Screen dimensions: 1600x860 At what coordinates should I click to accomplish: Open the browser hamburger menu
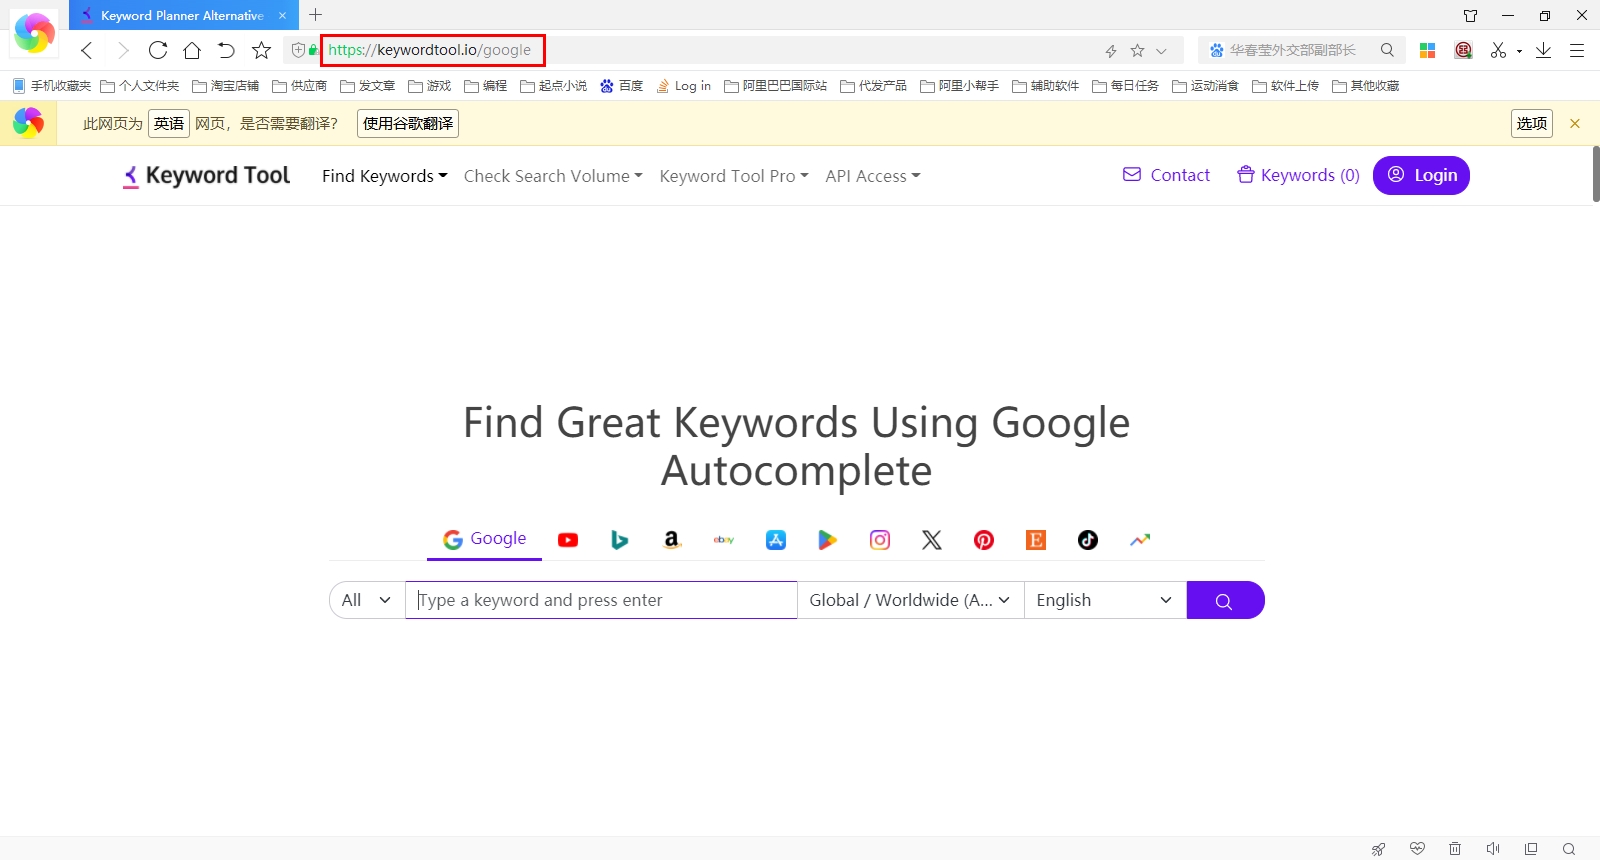tap(1577, 50)
